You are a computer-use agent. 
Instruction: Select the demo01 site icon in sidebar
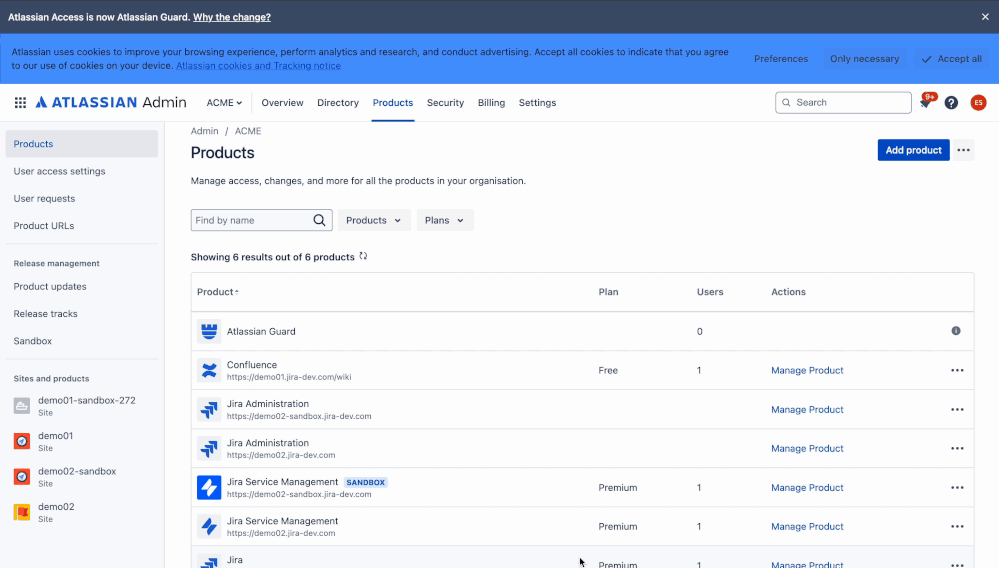click(22, 441)
